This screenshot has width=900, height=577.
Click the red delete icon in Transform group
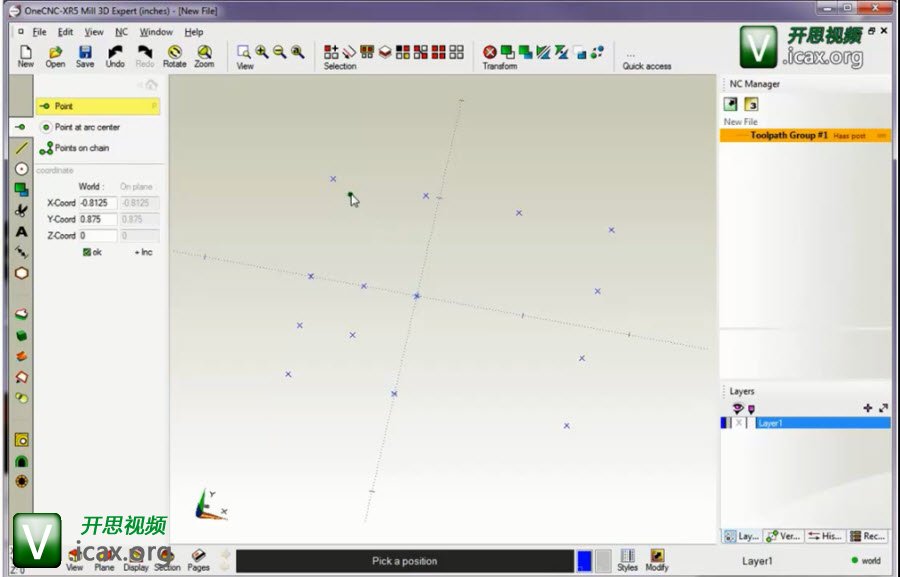[490, 52]
